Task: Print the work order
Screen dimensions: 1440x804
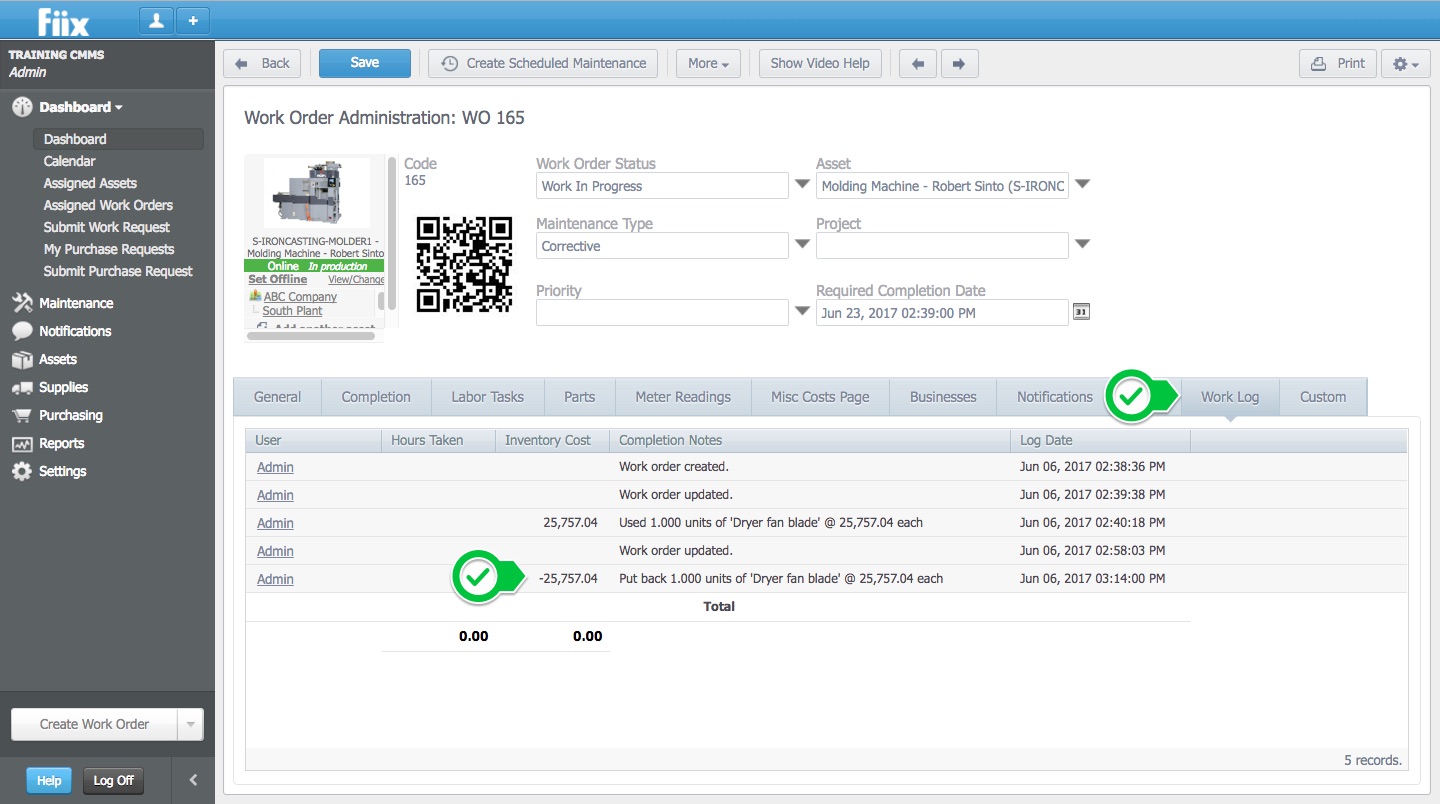Action: (1338, 63)
